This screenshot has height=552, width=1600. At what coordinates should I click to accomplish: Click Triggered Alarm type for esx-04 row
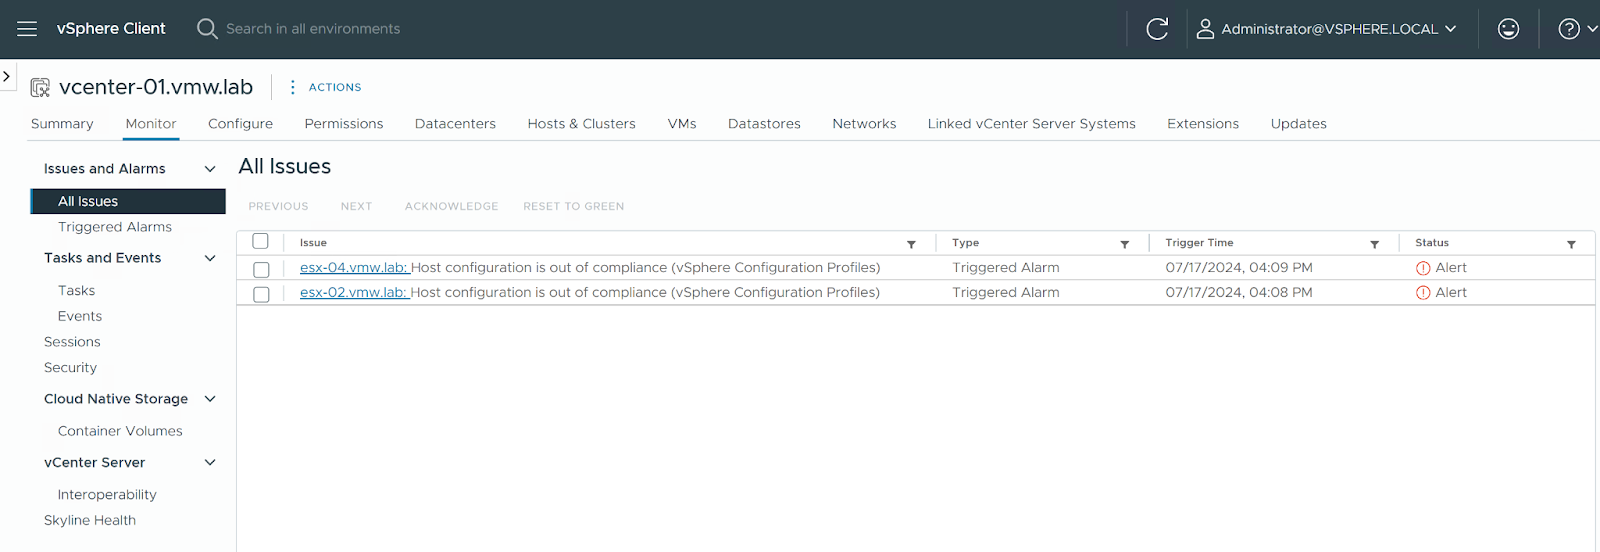click(x=1006, y=268)
